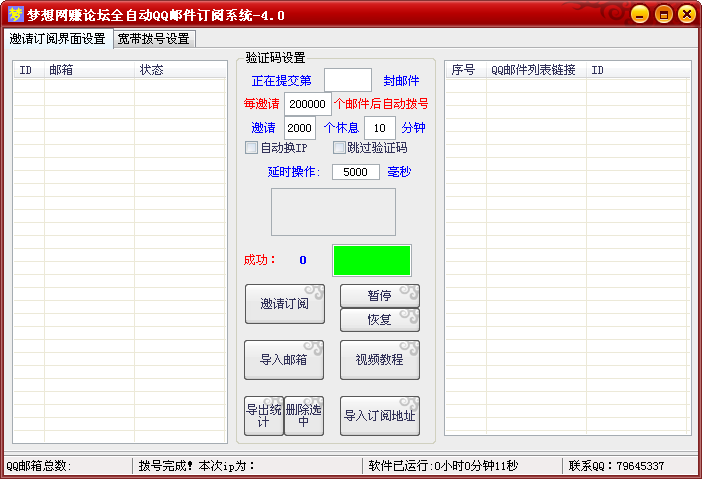Enable the 自动换IP checkbox
Viewport: 702px width, 479px height.
click(x=251, y=148)
